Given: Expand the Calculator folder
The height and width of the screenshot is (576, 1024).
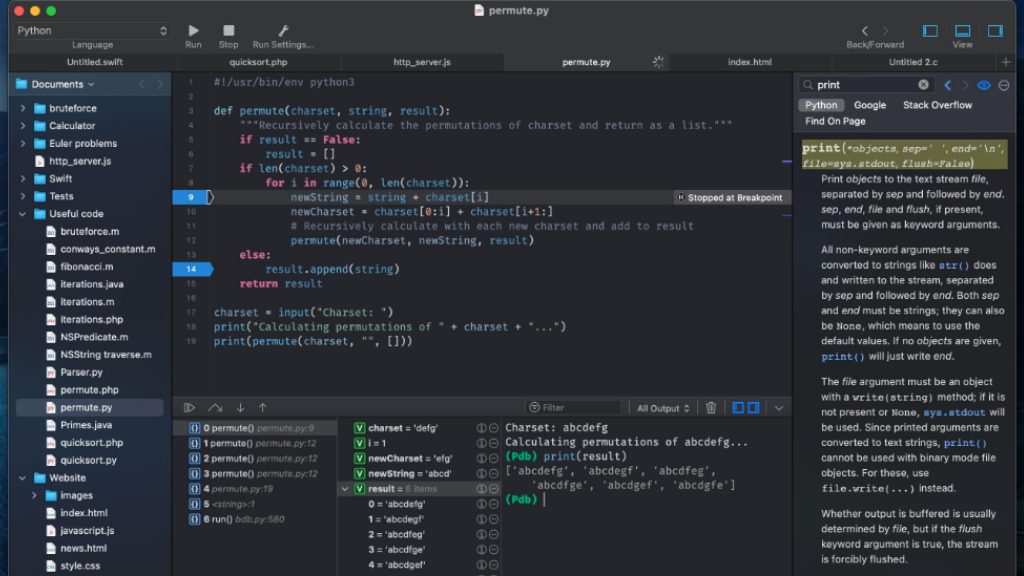Looking at the screenshot, I should click(x=23, y=126).
